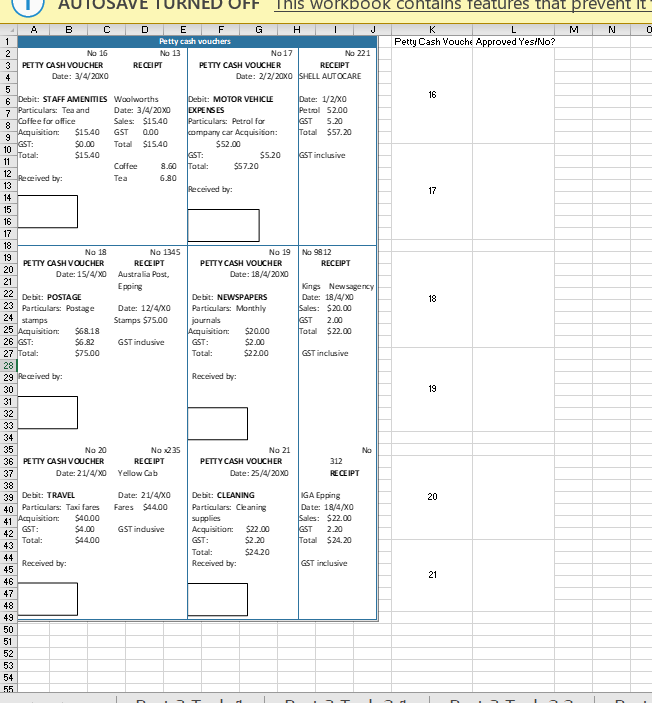Select column A header

[x=34, y=30]
